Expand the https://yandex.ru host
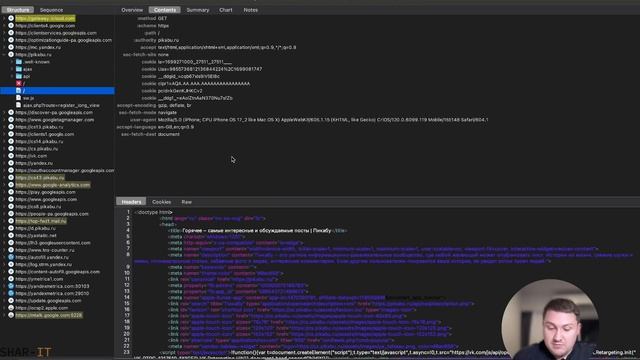The height and width of the screenshot is (360, 640). pos(4,163)
